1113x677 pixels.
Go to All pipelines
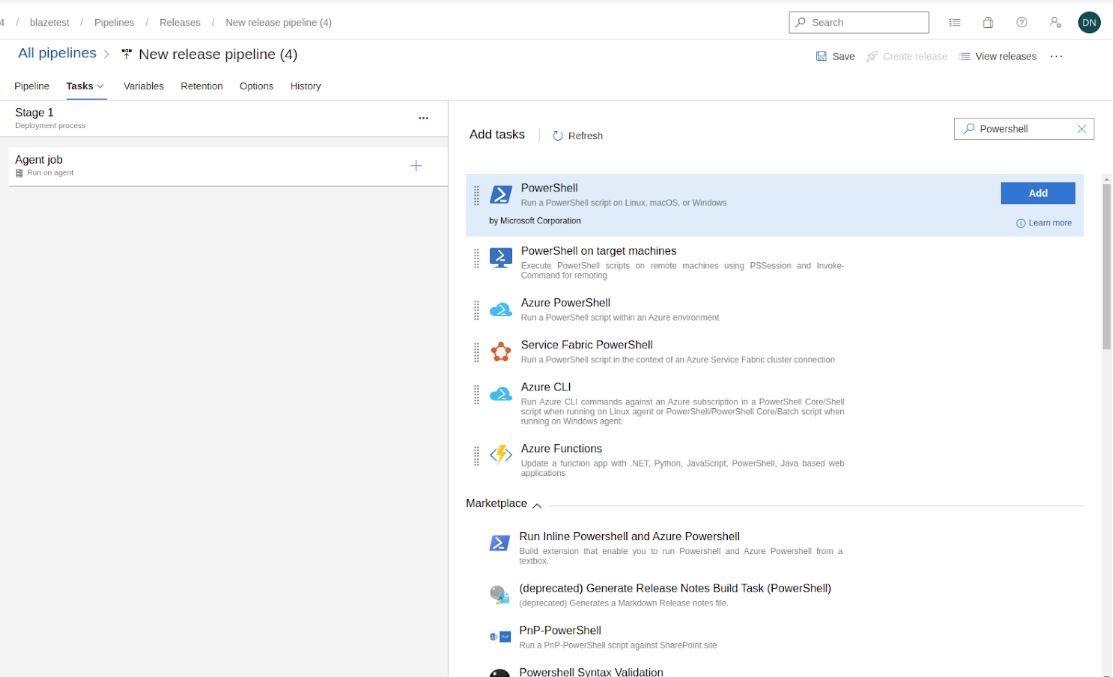pyautogui.click(x=57, y=53)
